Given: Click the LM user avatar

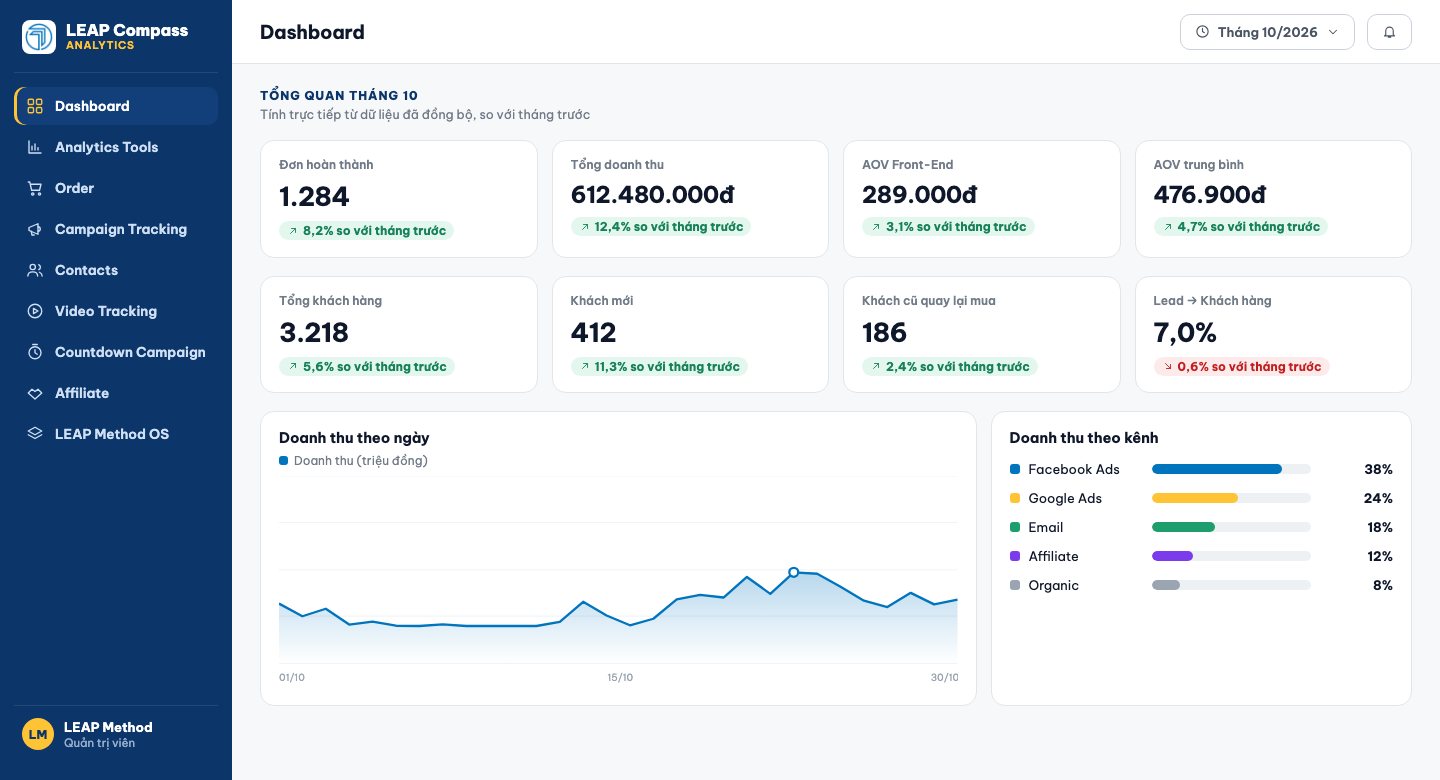Looking at the screenshot, I should (x=38, y=734).
